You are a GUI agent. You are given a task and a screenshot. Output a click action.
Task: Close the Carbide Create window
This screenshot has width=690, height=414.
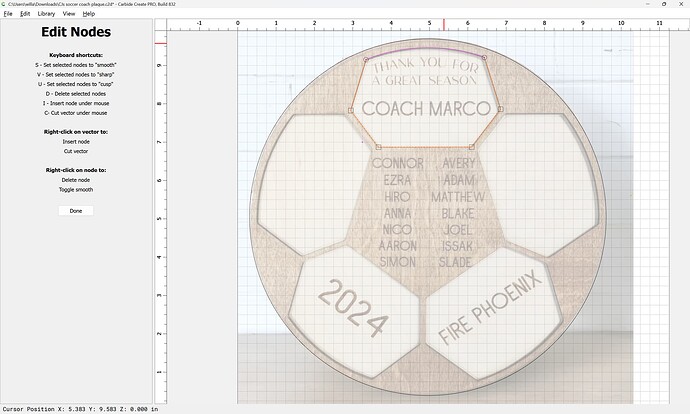pyautogui.click(x=681, y=4)
